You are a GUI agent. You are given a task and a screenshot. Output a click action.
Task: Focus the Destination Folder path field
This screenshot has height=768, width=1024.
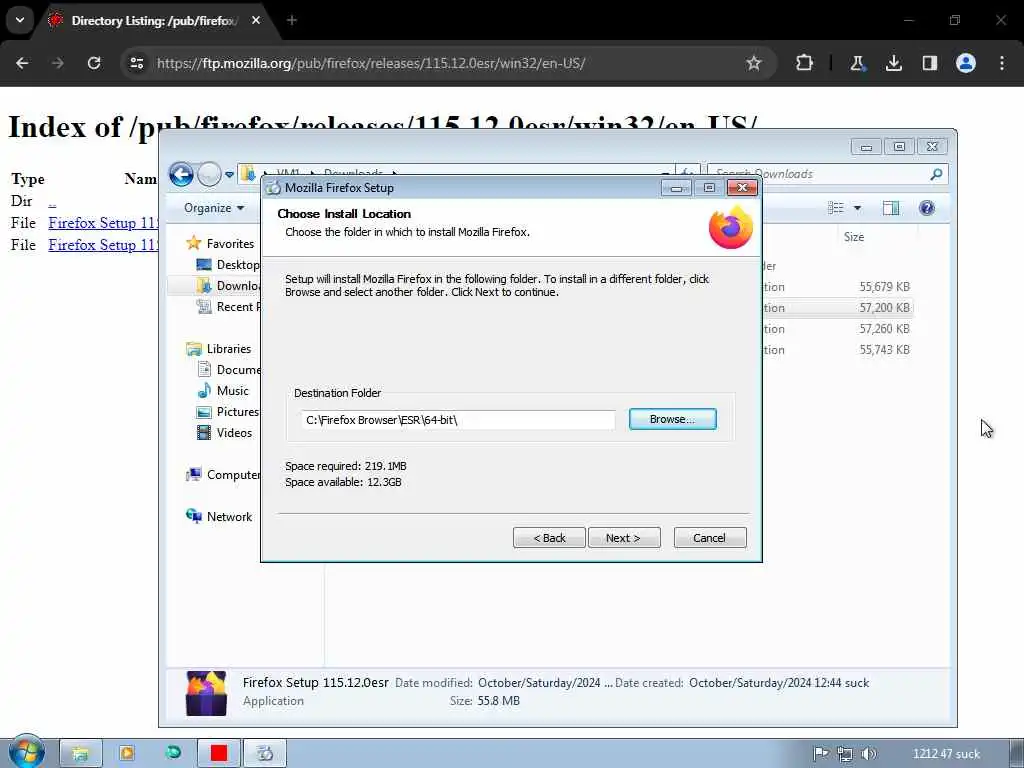click(x=458, y=420)
